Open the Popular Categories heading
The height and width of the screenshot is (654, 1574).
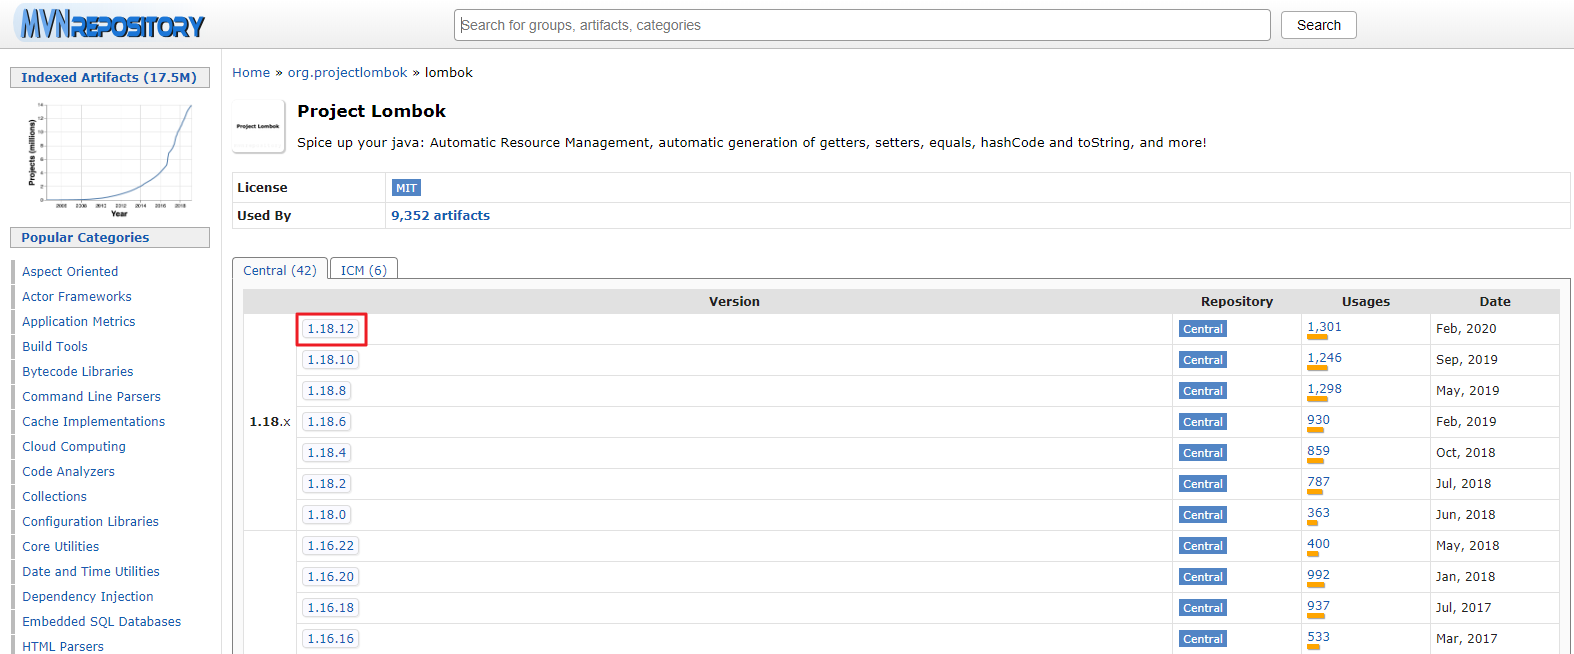[85, 238]
